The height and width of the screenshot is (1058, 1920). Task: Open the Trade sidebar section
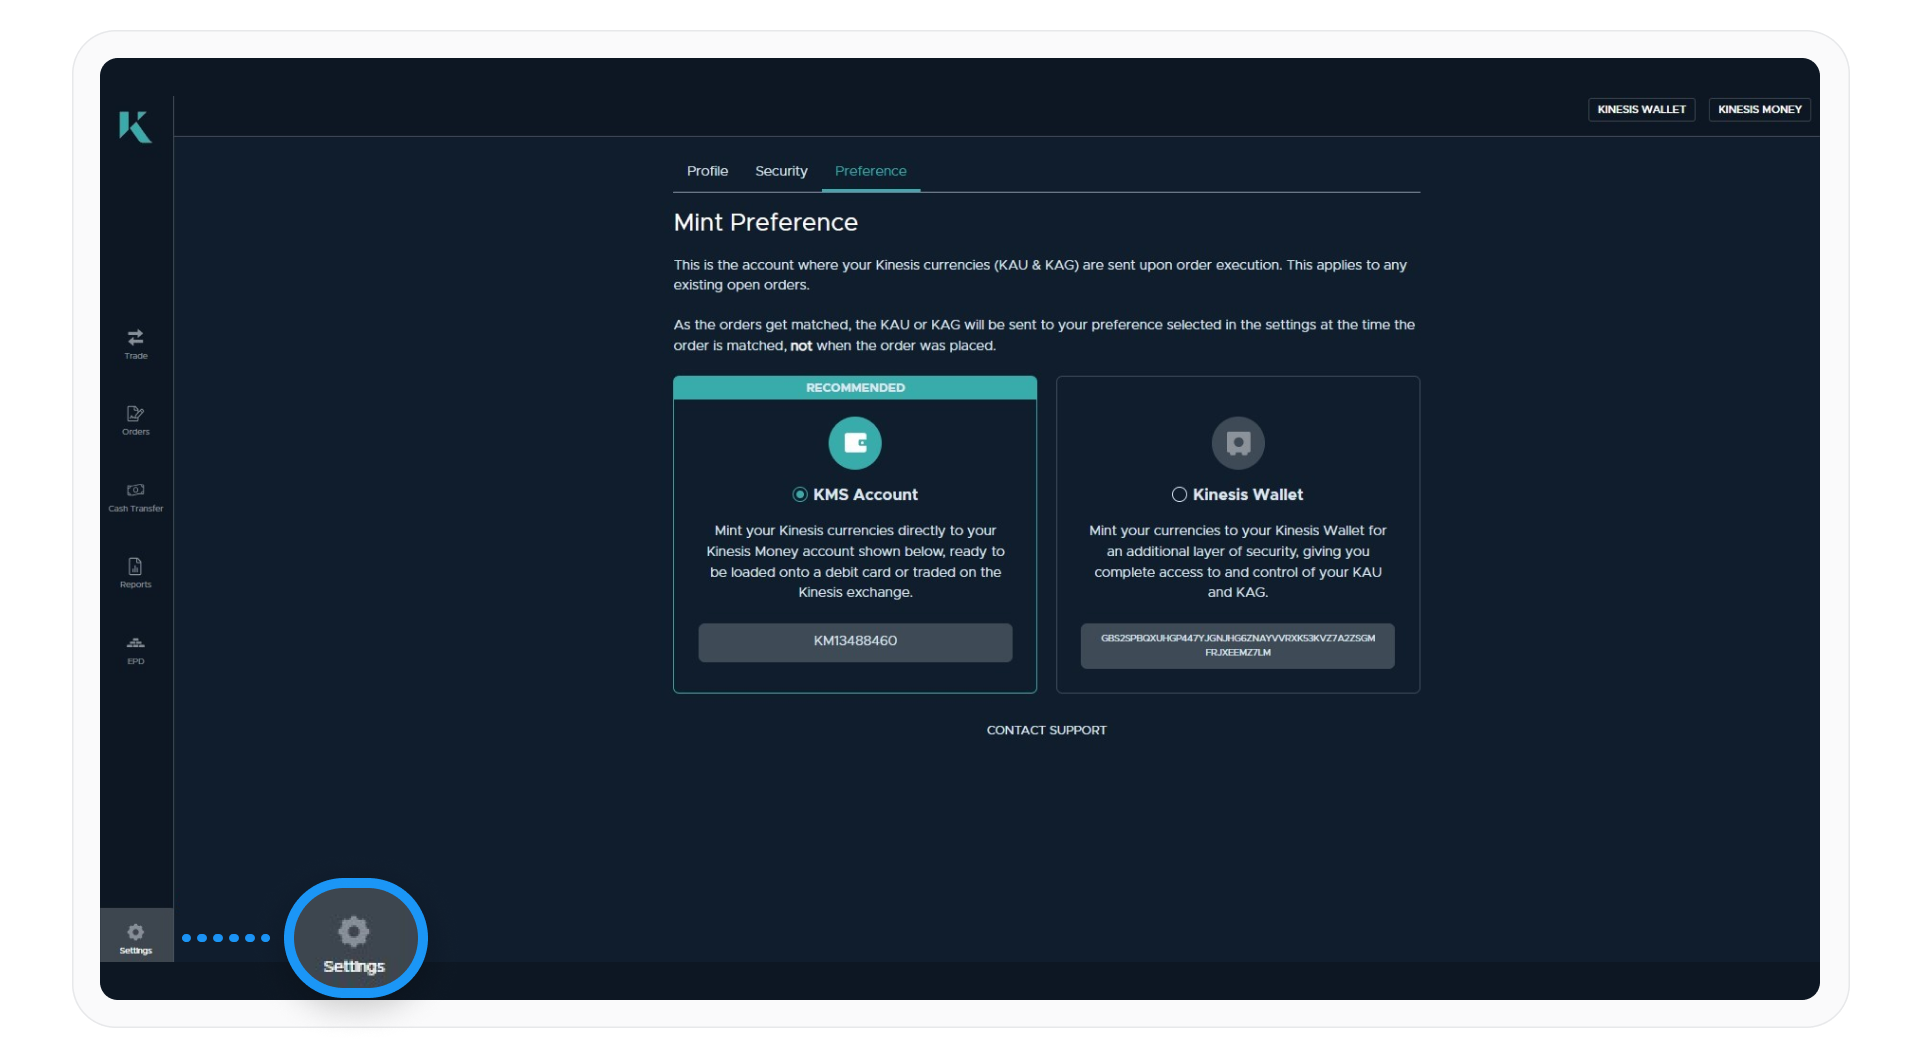[x=136, y=343]
